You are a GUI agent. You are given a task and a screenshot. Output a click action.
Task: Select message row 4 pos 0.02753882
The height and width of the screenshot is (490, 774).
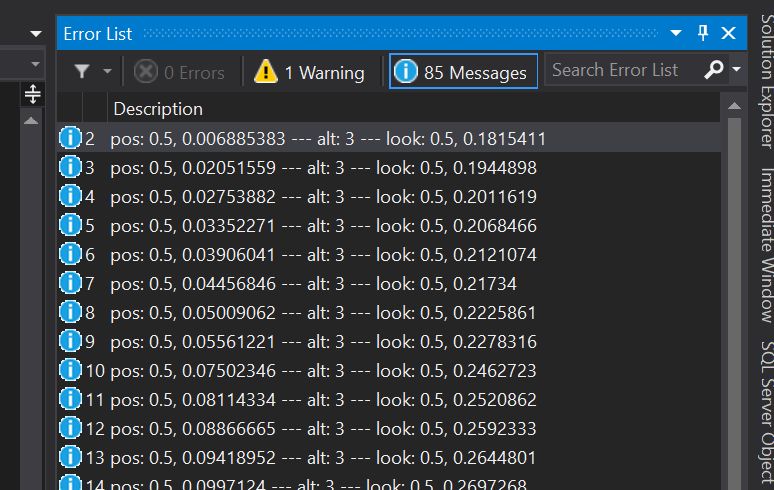tap(389, 197)
